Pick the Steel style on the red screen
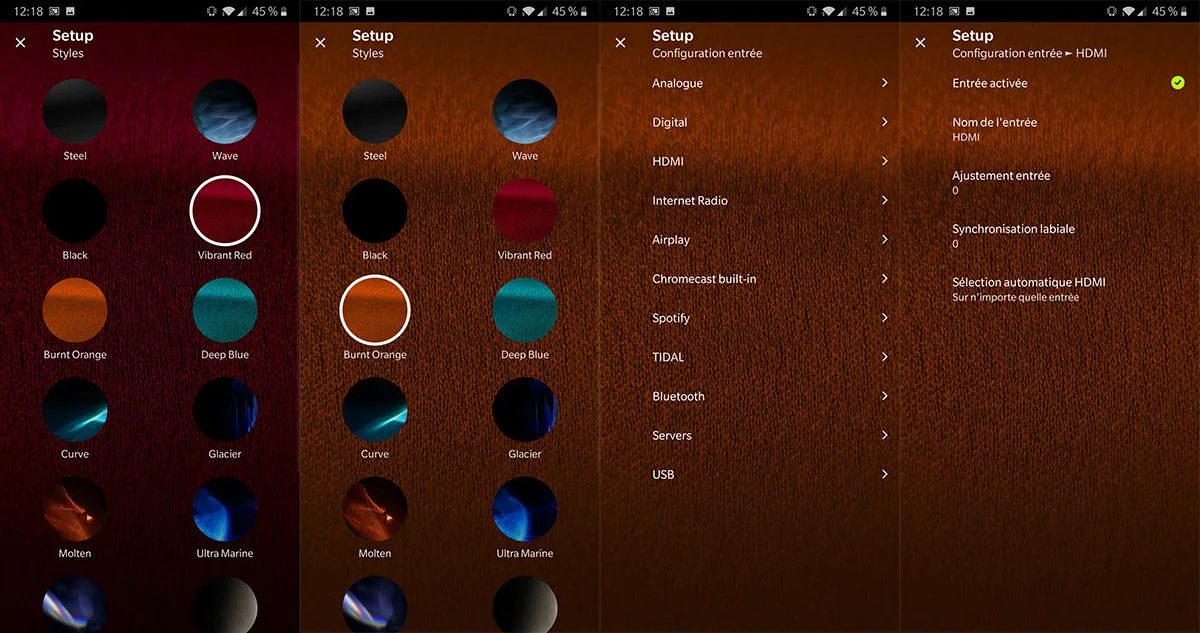 tap(75, 112)
